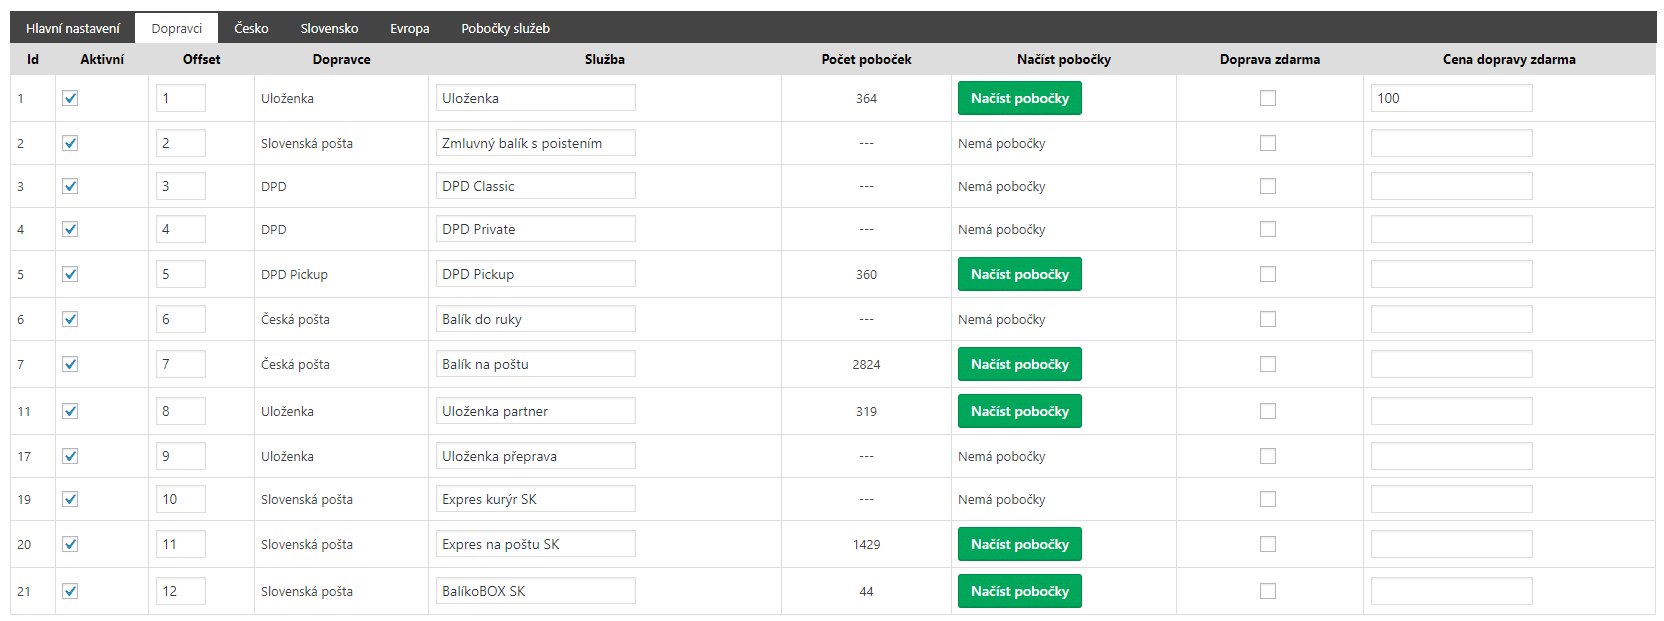This screenshot has height=621, width=1664.
Task: Enable Doprava zdarma for Zmluvný balík s poistením
Action: [1268, 143]
